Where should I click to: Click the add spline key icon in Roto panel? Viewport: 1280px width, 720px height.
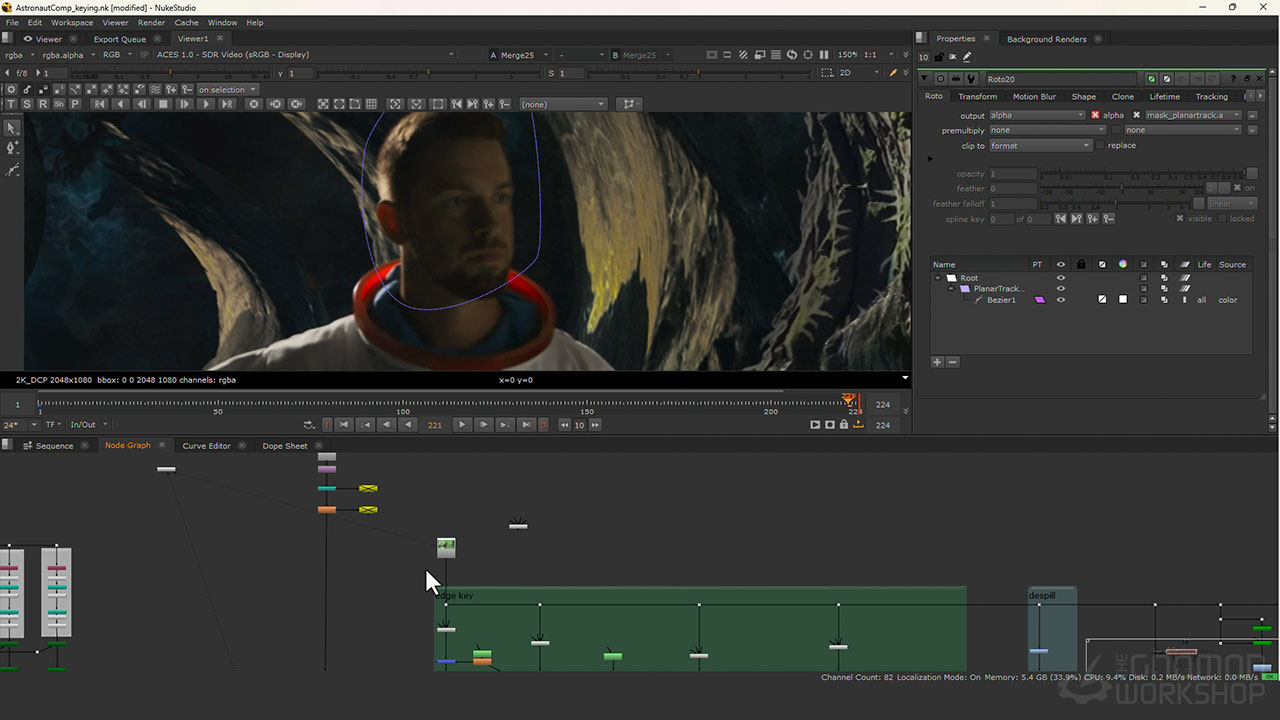tap(1090, 218)
